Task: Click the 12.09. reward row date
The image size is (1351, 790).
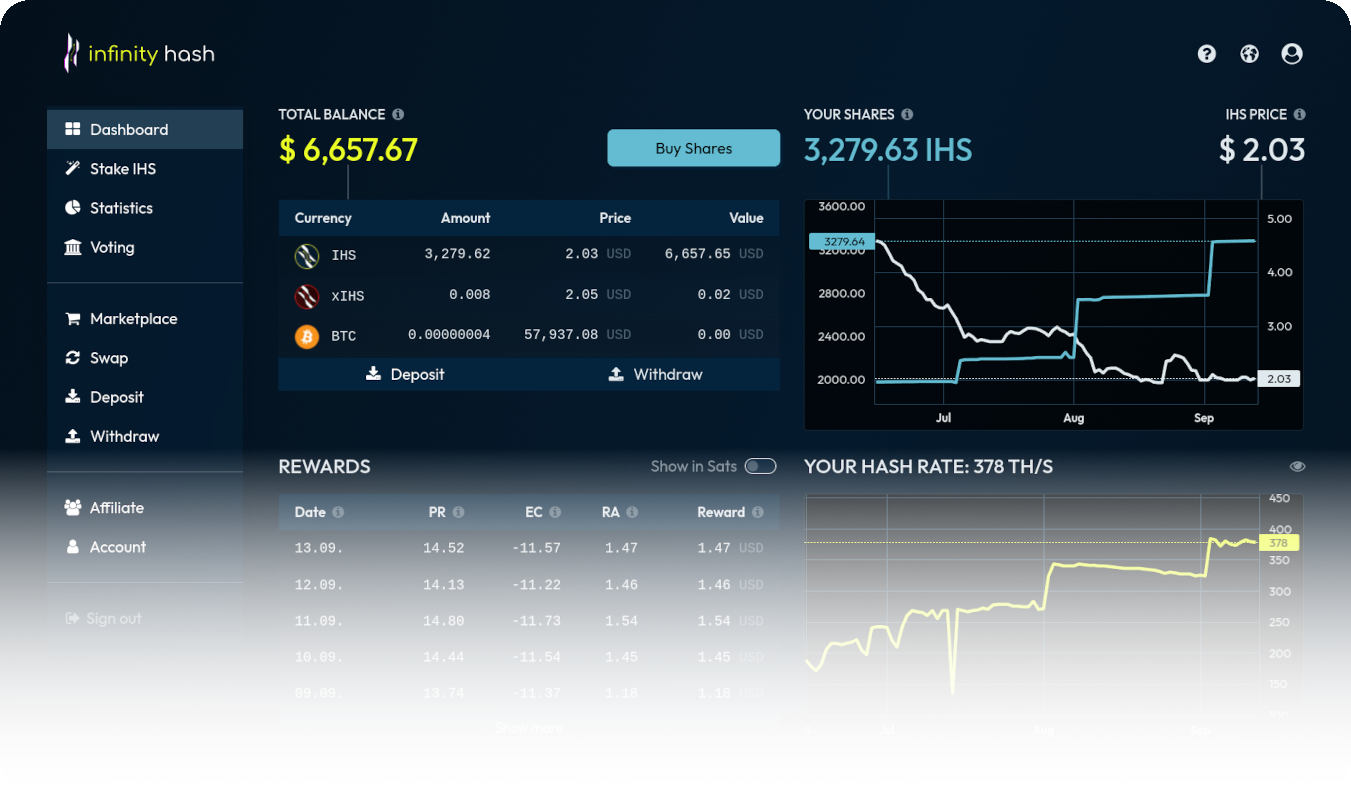Action: pos(319,584)
